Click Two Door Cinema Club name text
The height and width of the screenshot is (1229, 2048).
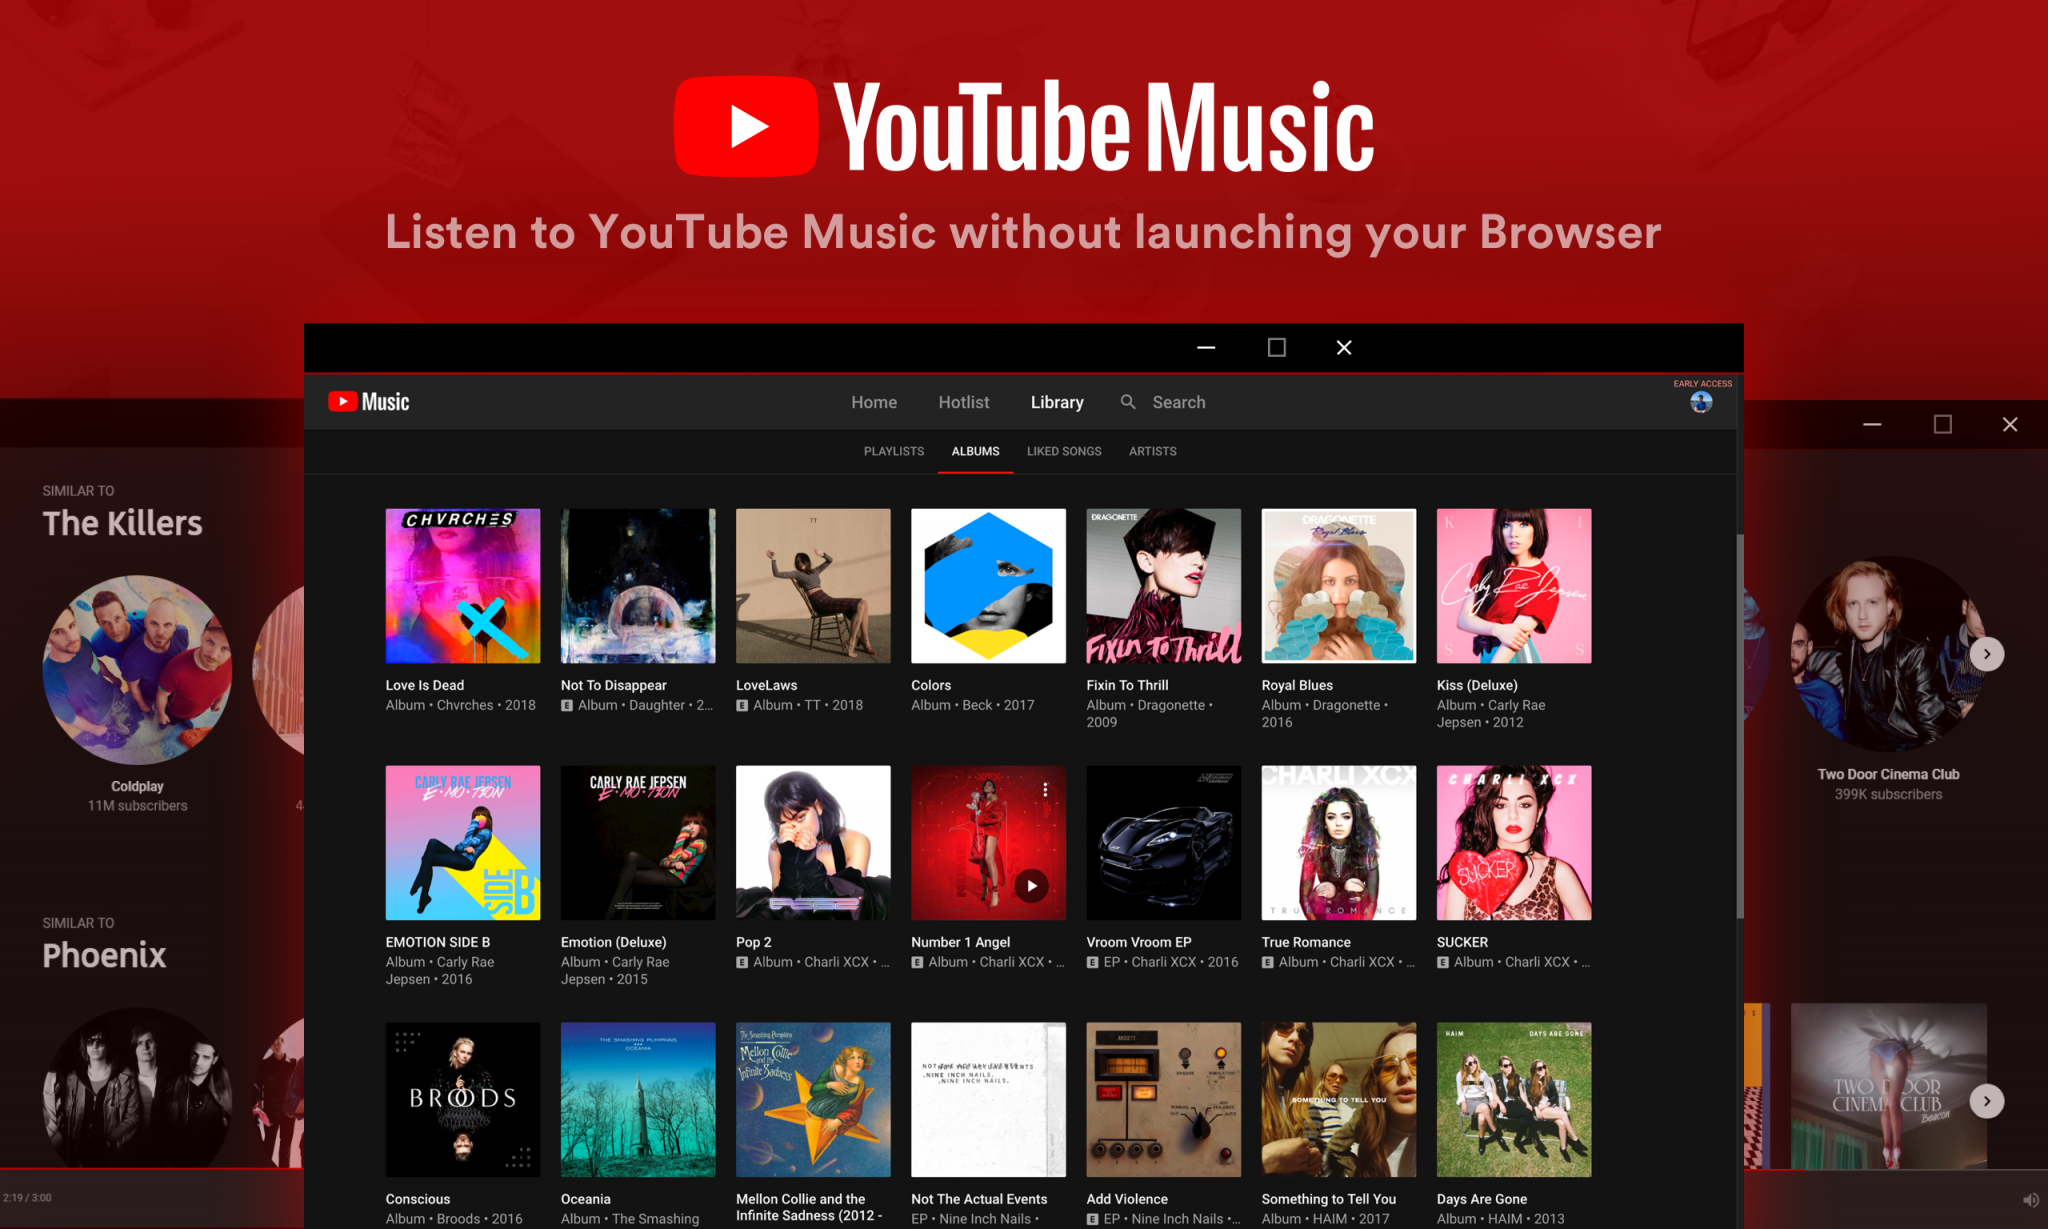[1888, 774]
